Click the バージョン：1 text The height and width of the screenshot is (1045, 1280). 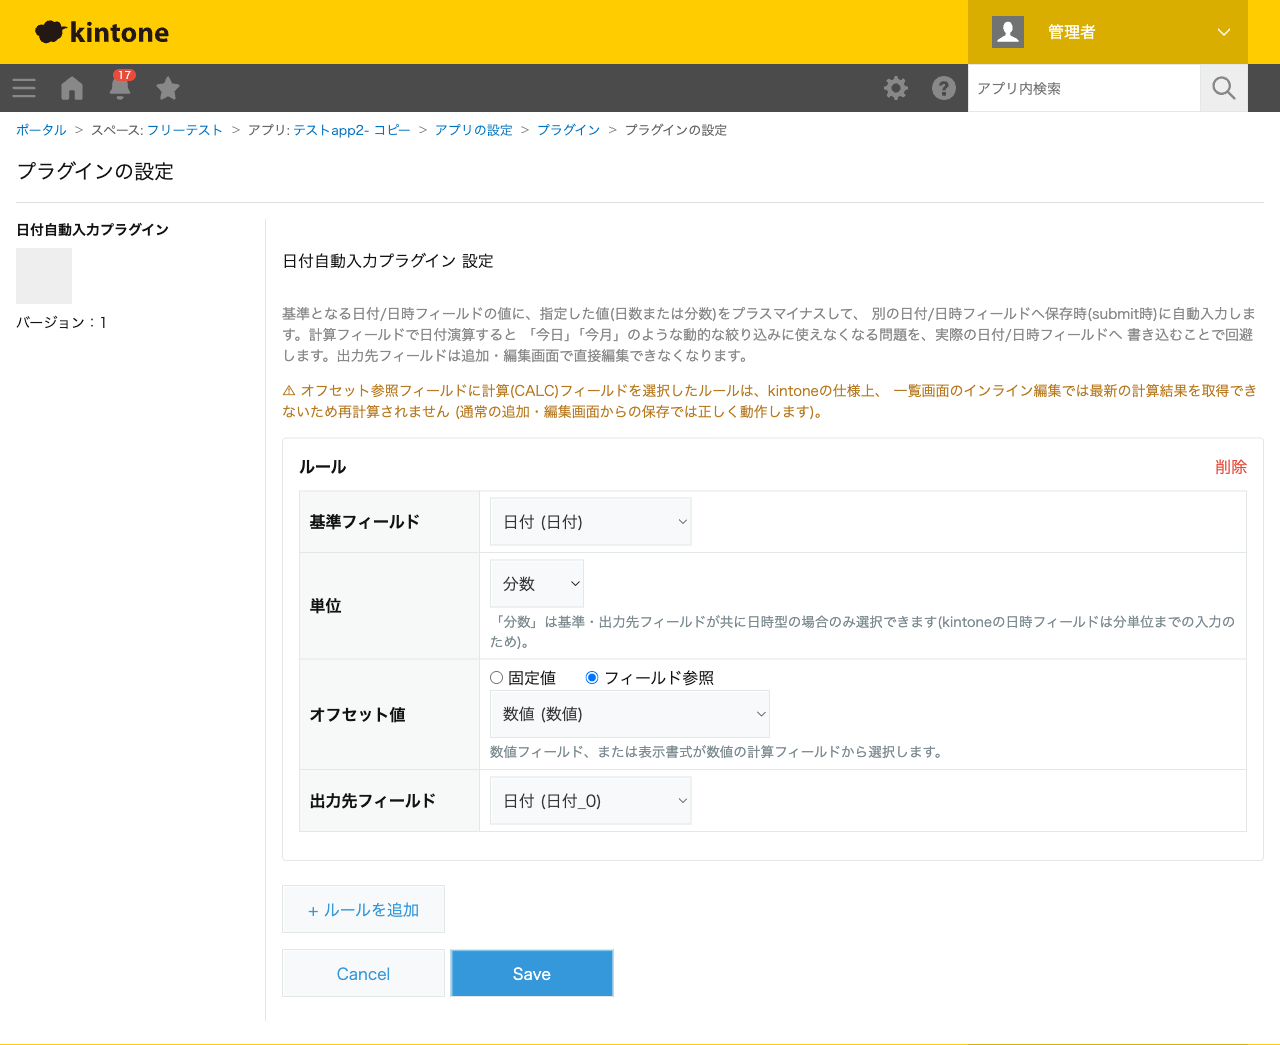click(61, 322)
